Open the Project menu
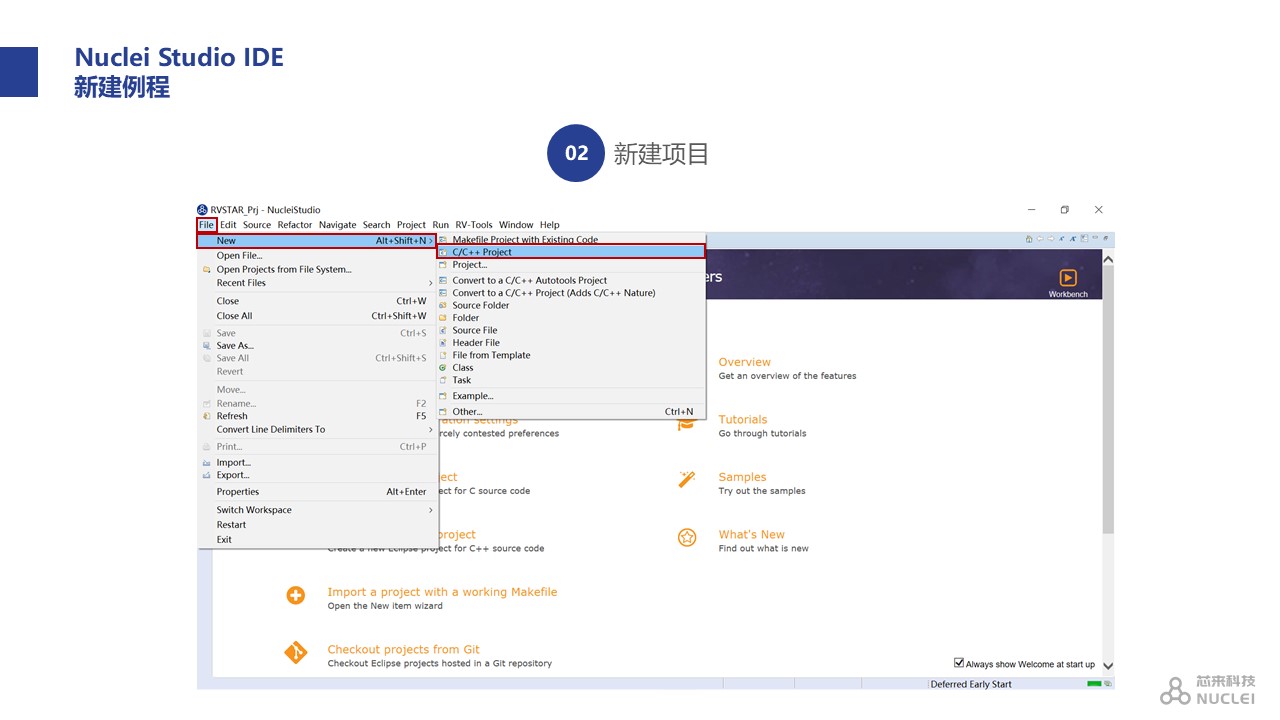The image size is (1280, 720). coord(411,225)
